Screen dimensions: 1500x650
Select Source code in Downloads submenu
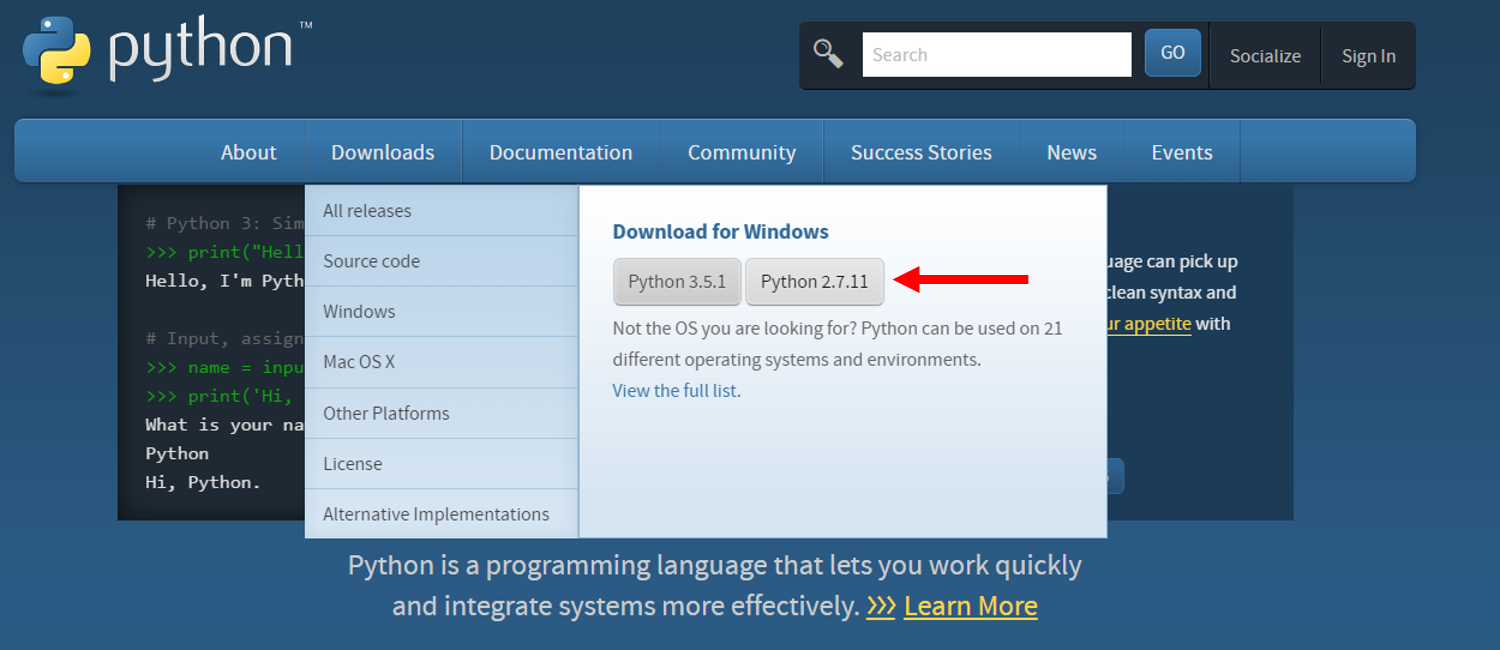[x=442, y=261]
